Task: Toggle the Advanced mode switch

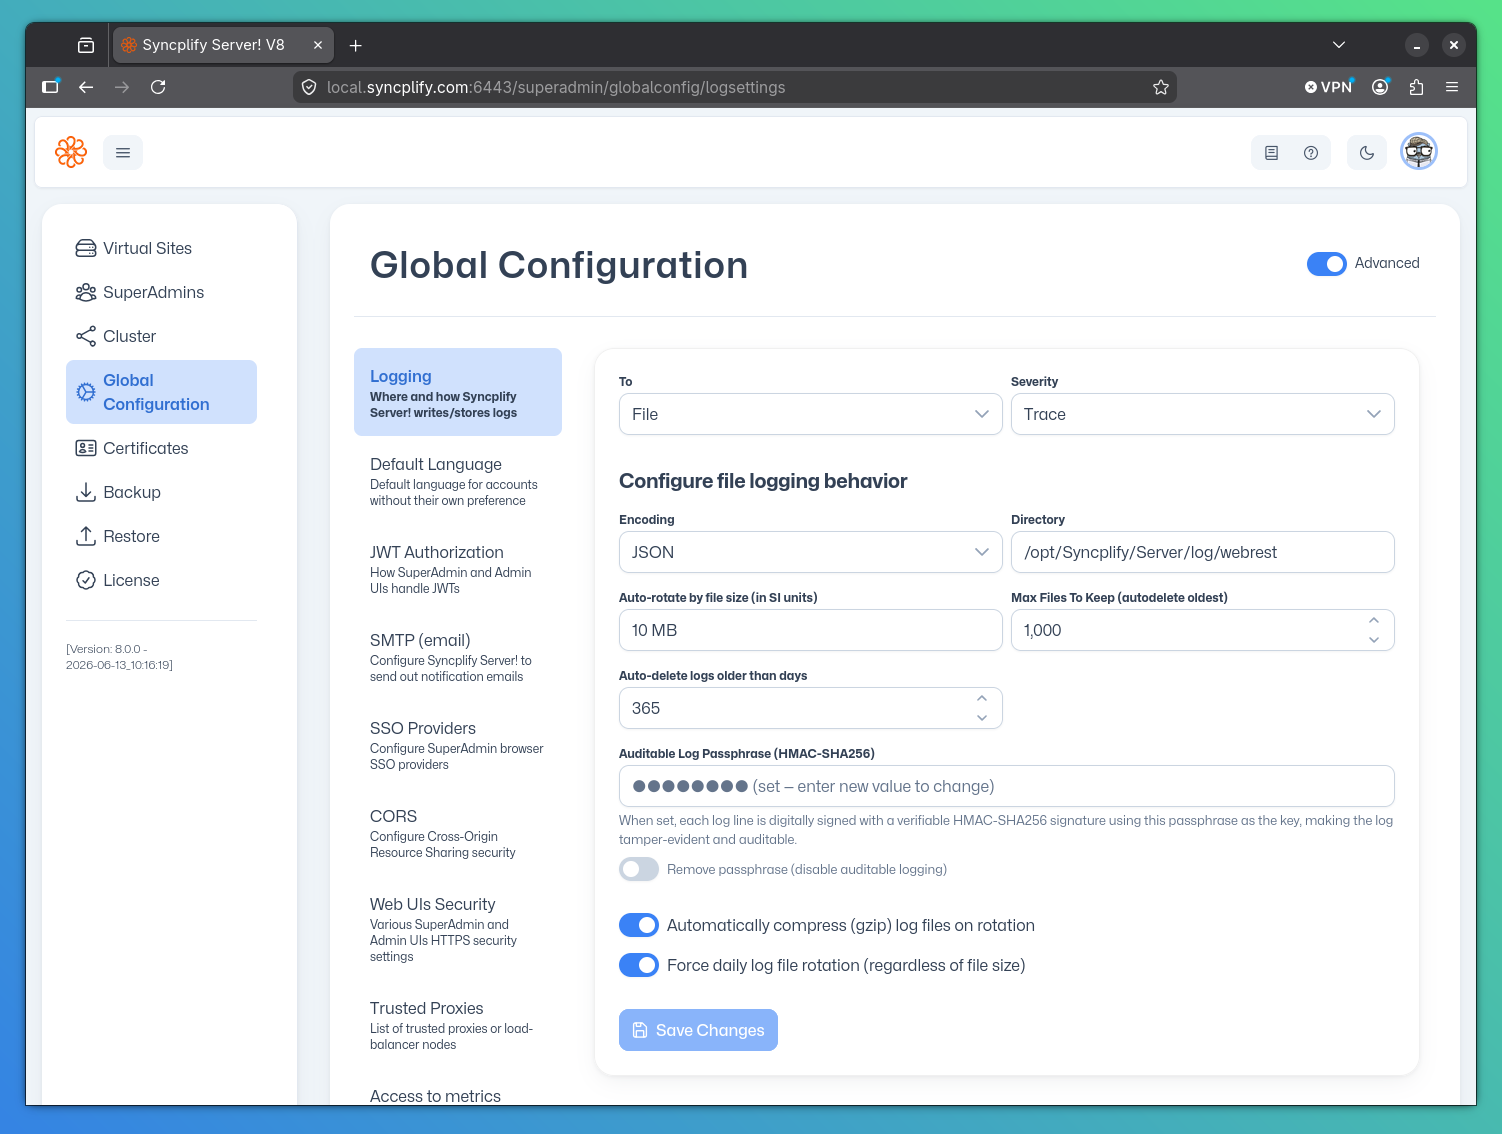Action: click(x=1327, y=263)
